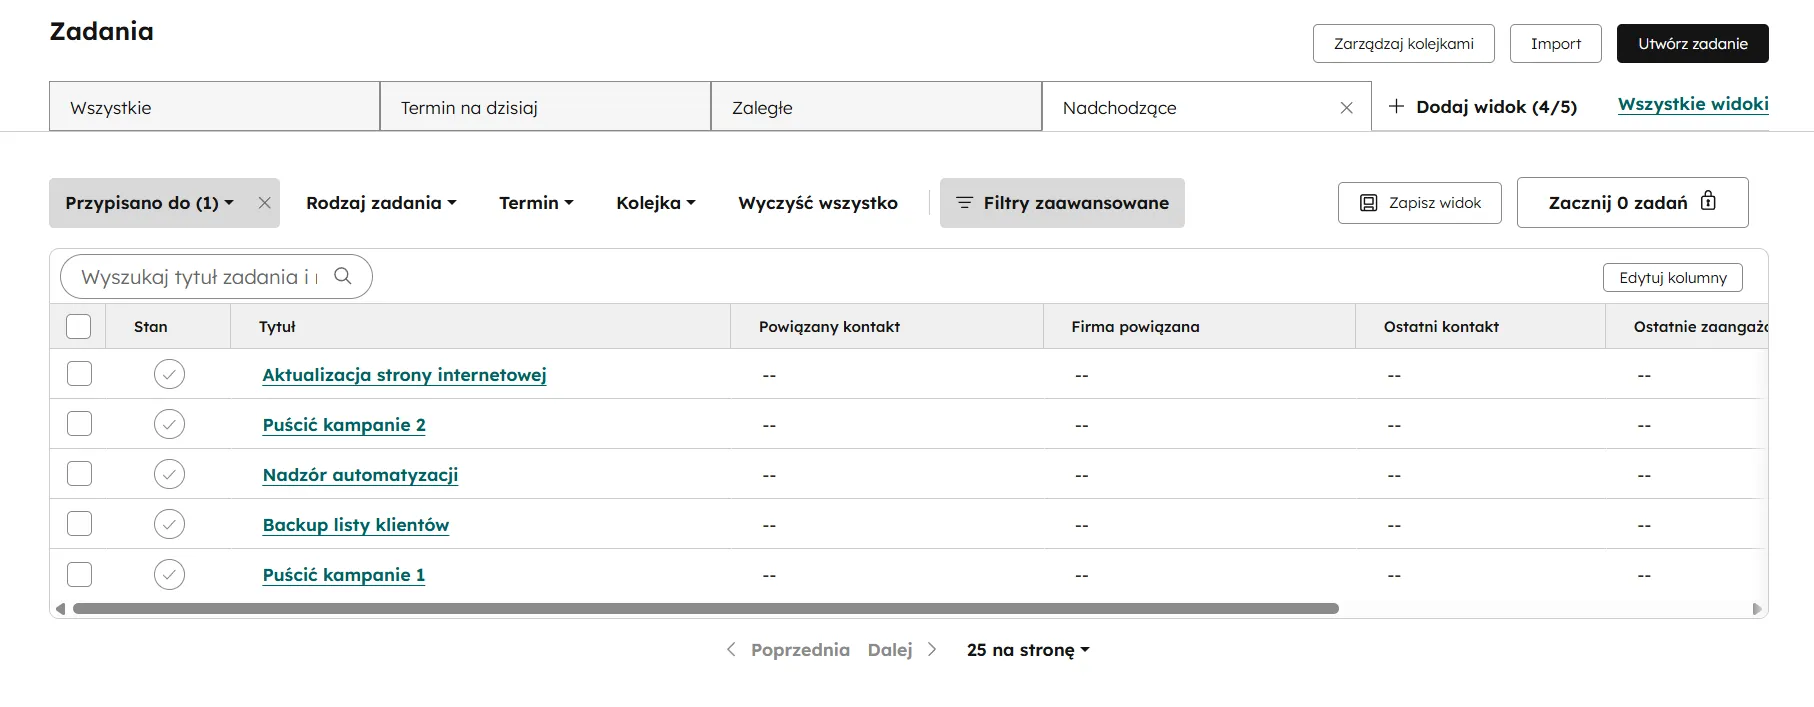The width and height of the screenshot is (1814, 707).
Task: Click the search magnifier icon
Action: point(343,276)
